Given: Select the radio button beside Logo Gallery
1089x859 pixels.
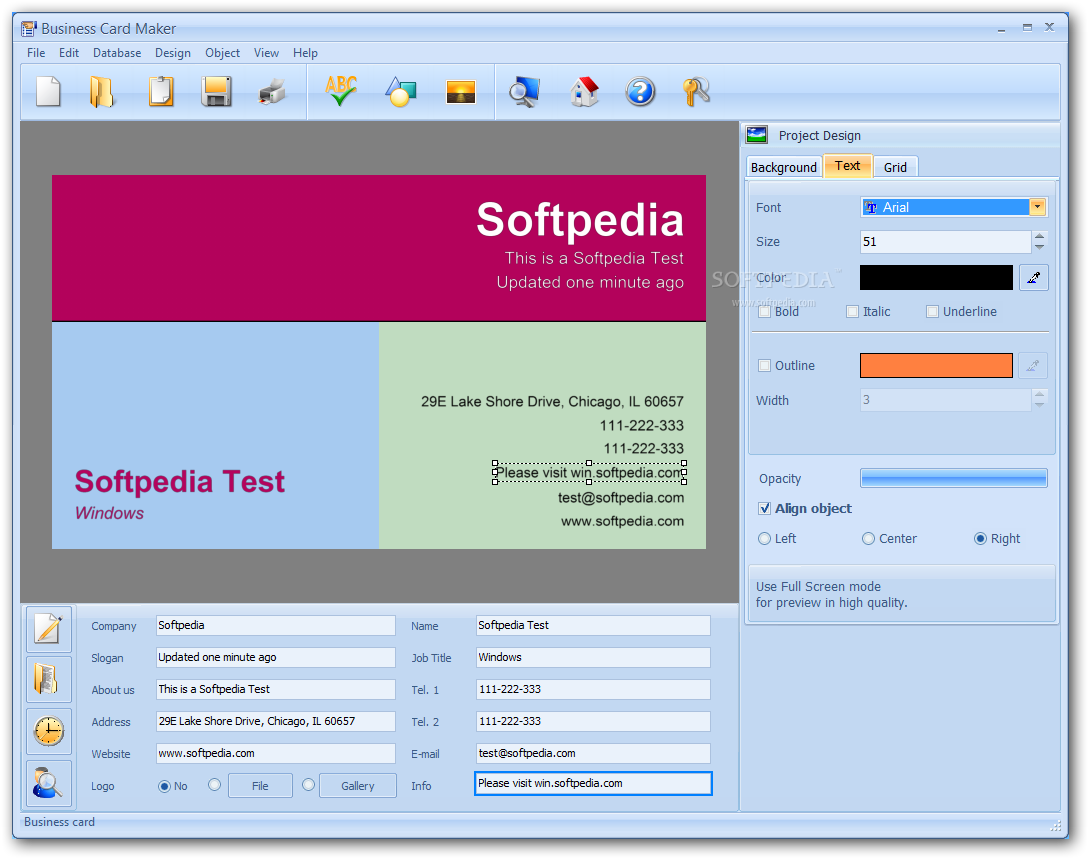Looking at the screenshot, I should 308,784.
